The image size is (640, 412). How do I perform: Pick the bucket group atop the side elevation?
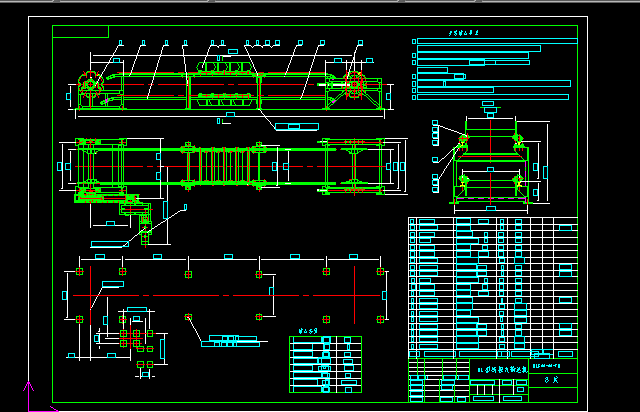click(x=224, y=67)
